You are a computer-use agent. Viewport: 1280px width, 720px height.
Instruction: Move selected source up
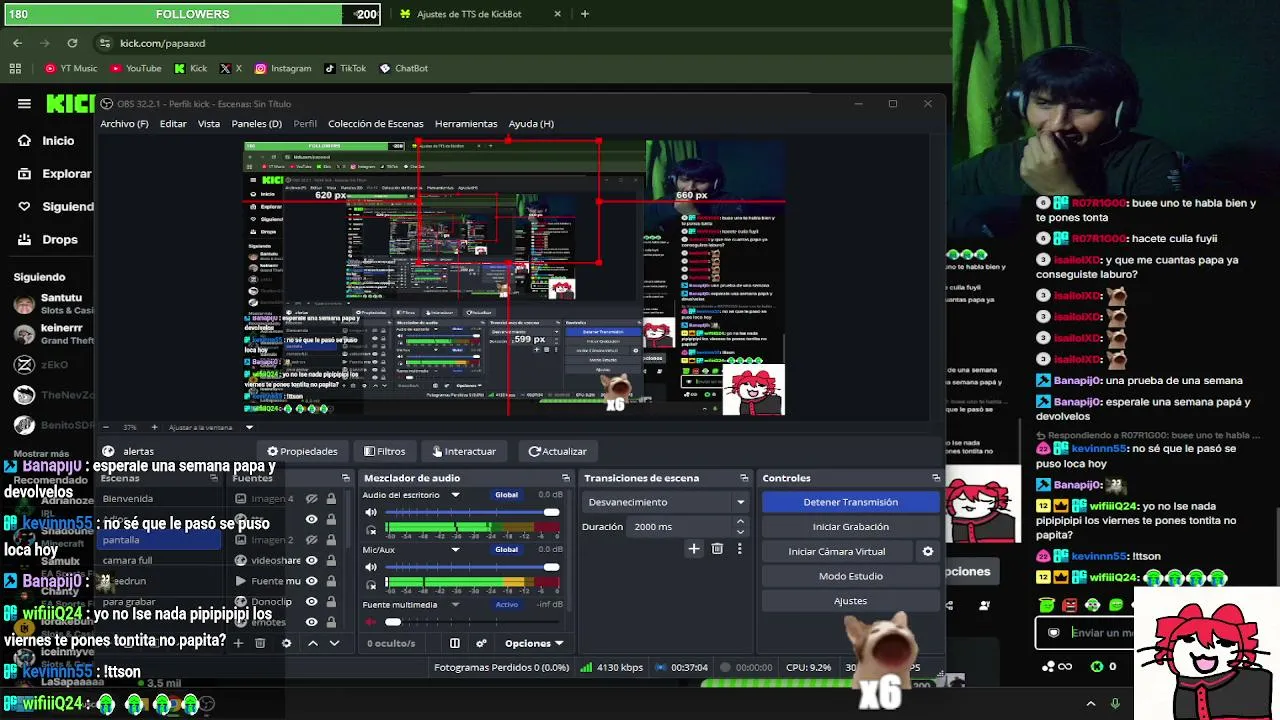[x=312, y=643]
